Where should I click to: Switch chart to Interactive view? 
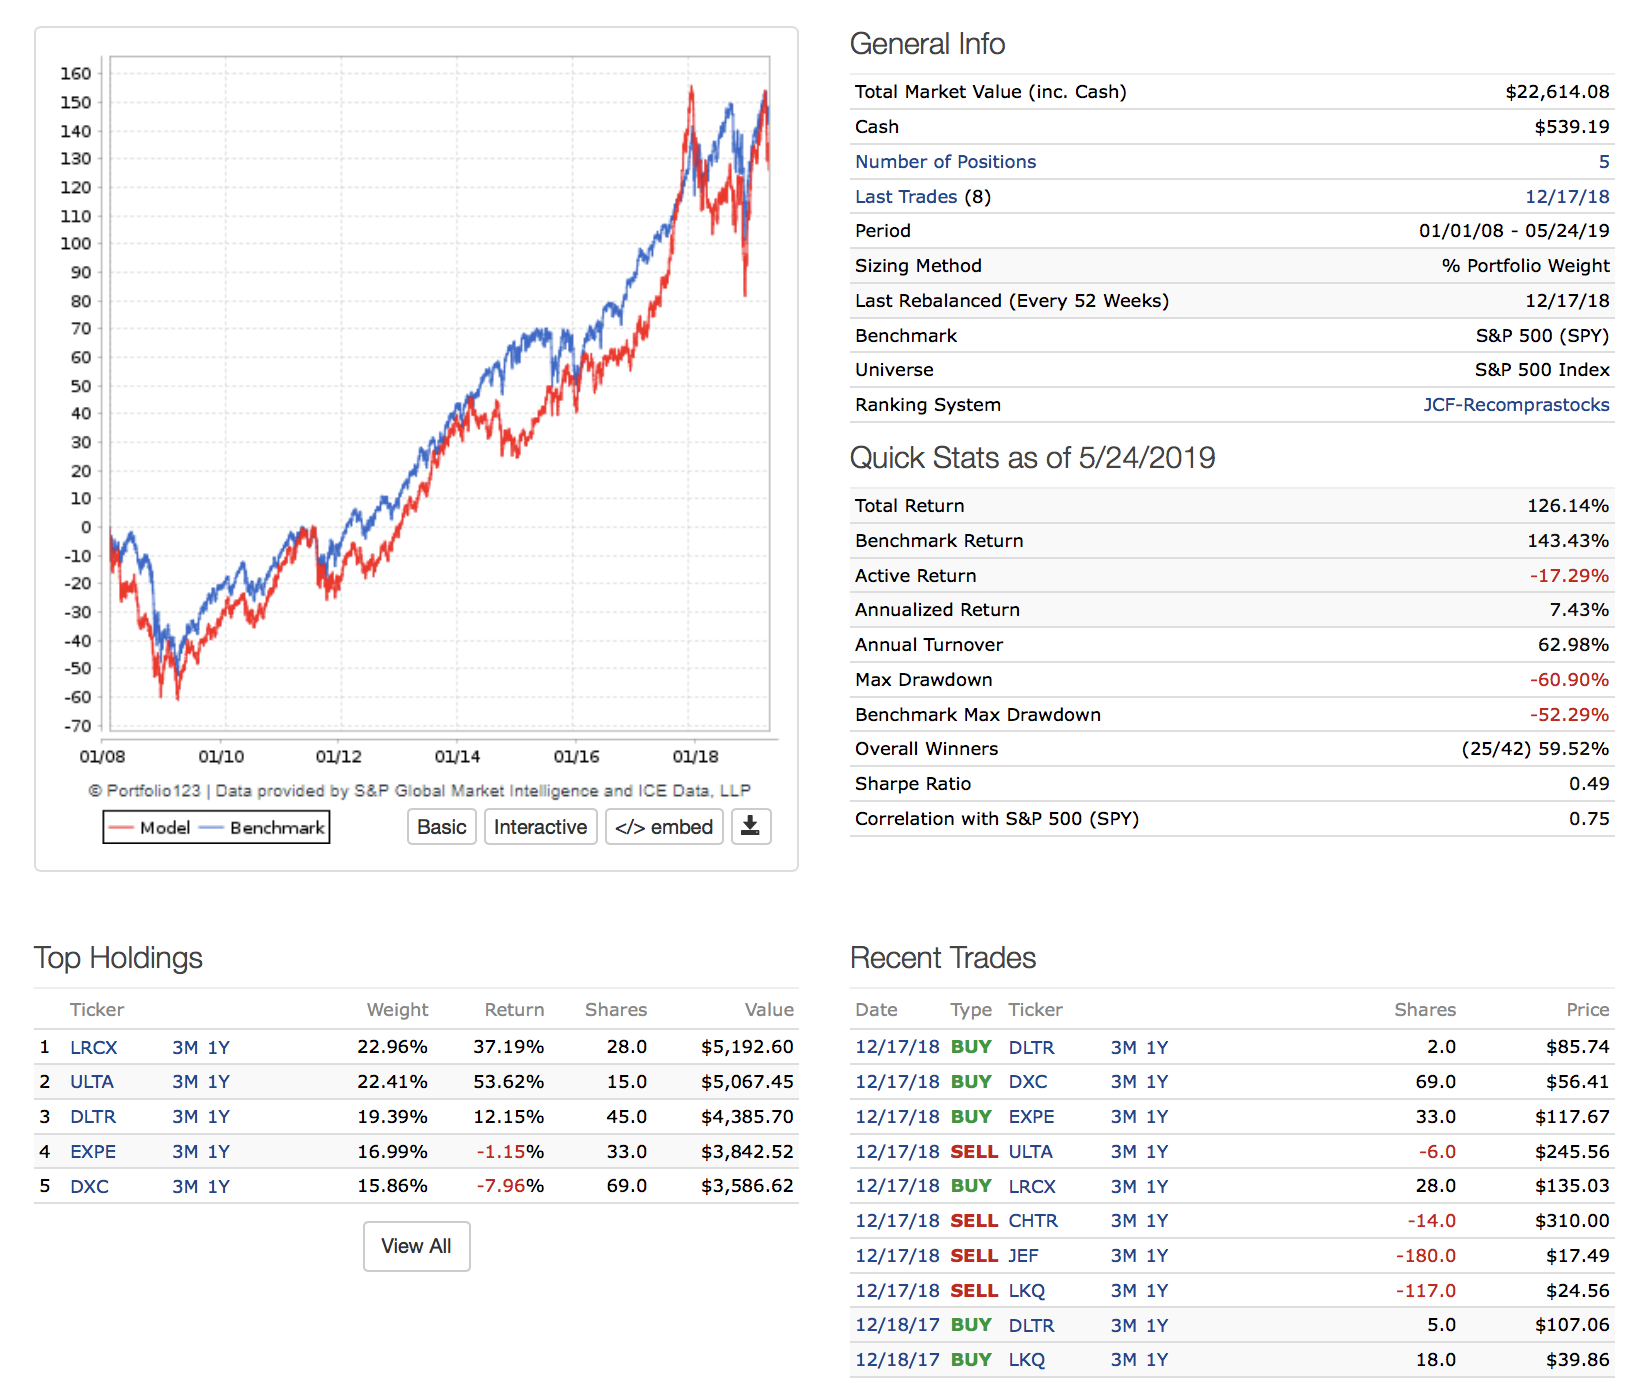click(x=540, y=827)
